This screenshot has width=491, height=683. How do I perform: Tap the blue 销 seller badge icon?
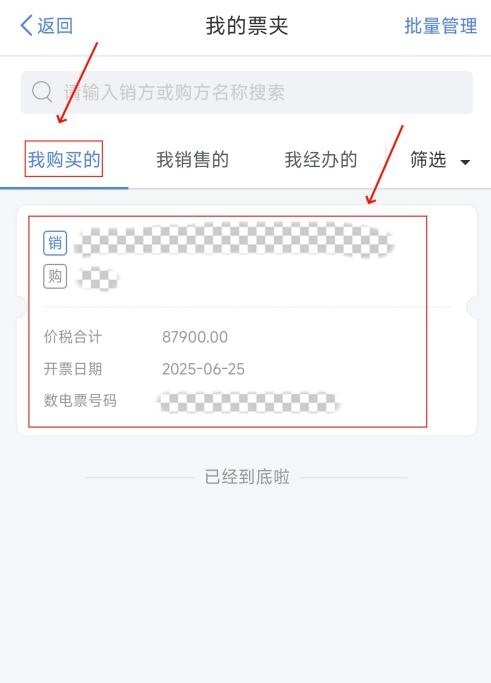point(55,243)
